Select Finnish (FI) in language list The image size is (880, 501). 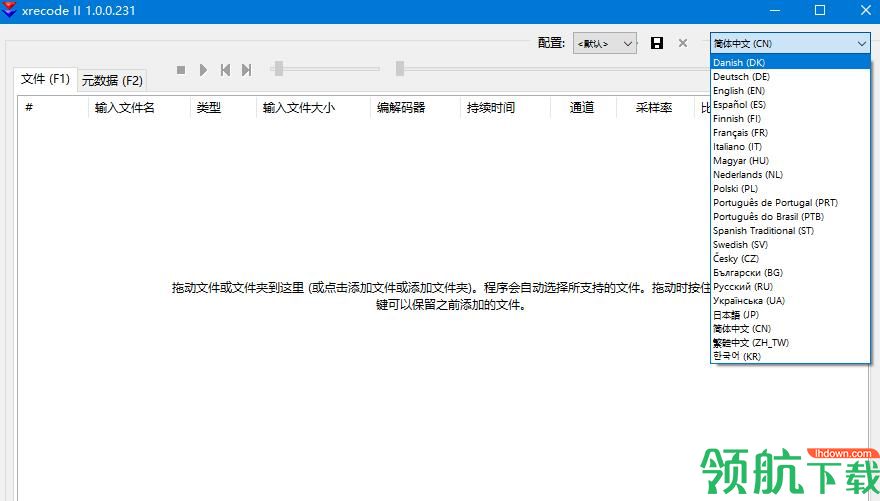pos(790,118)
